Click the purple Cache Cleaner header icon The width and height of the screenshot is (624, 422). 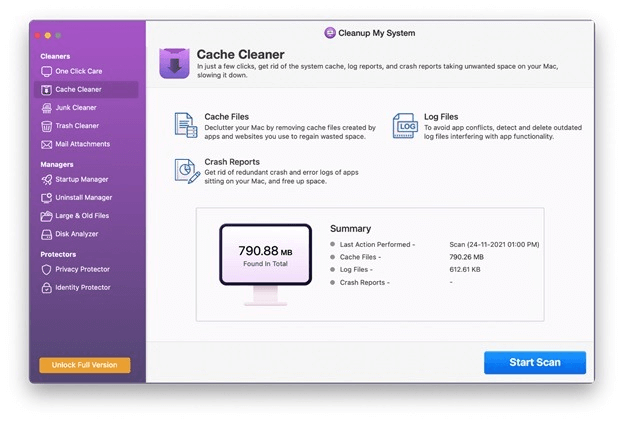click(174, 63)
